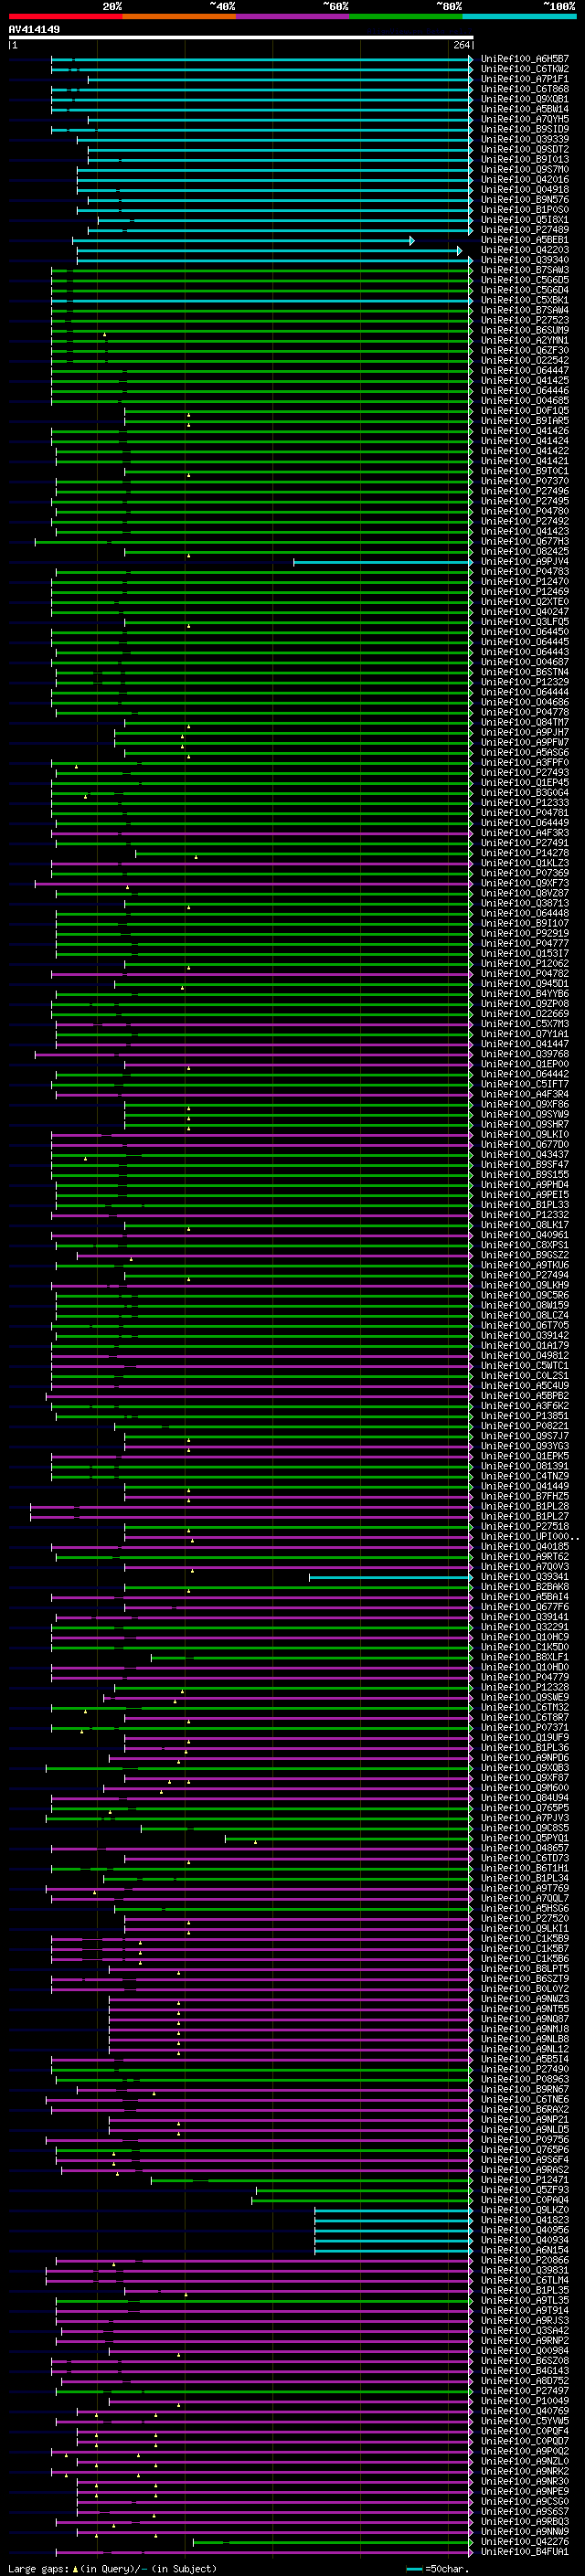Click the query name AV414149
The width and height of the screenshot is (585, 2576).
click(34, 30)
